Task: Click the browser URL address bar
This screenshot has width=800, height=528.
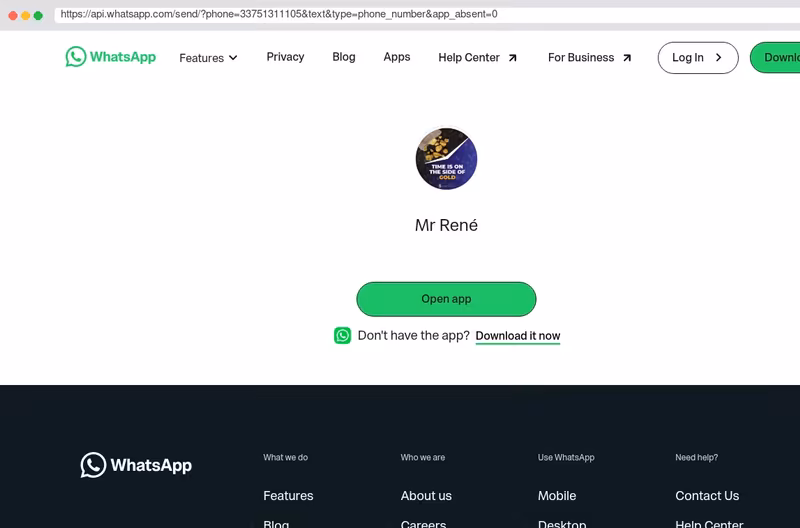Action: pos(427,14)
